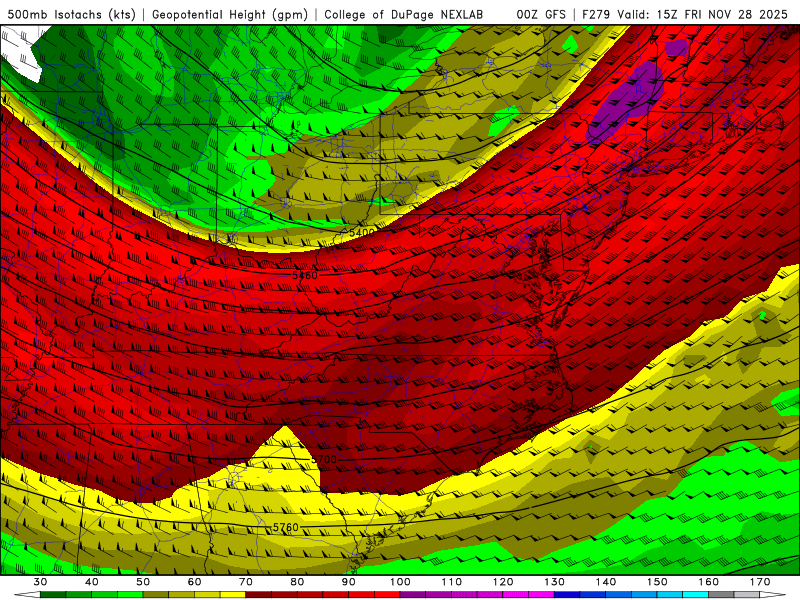Click the 110 knot legend value
The image size is (800, 600).
[x=452, y=582]
